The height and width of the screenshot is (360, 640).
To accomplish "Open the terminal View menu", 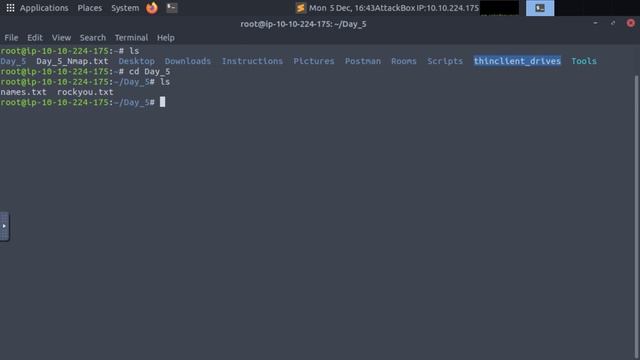I will [x=61, y=38].
